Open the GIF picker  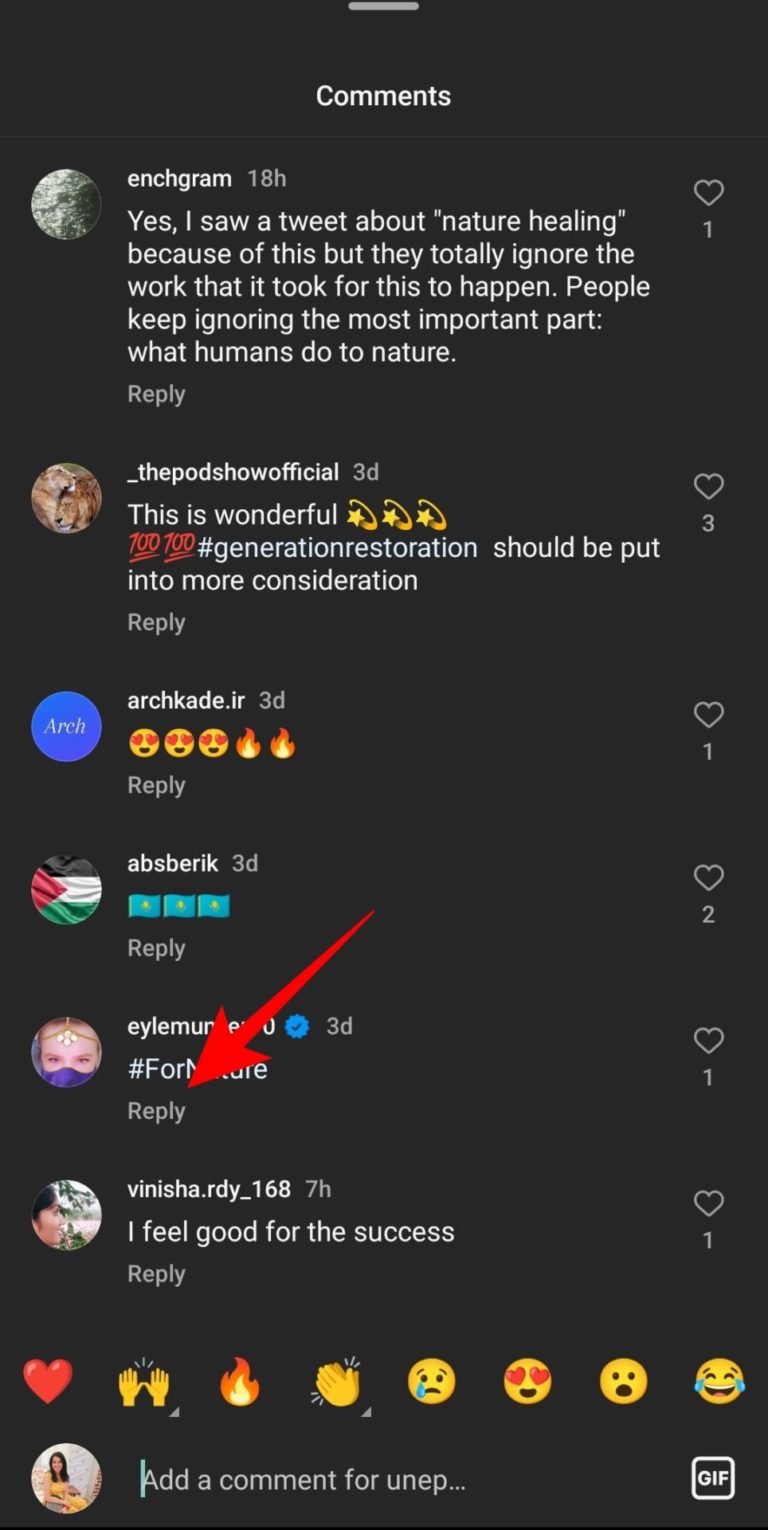tap(713, 1479)
